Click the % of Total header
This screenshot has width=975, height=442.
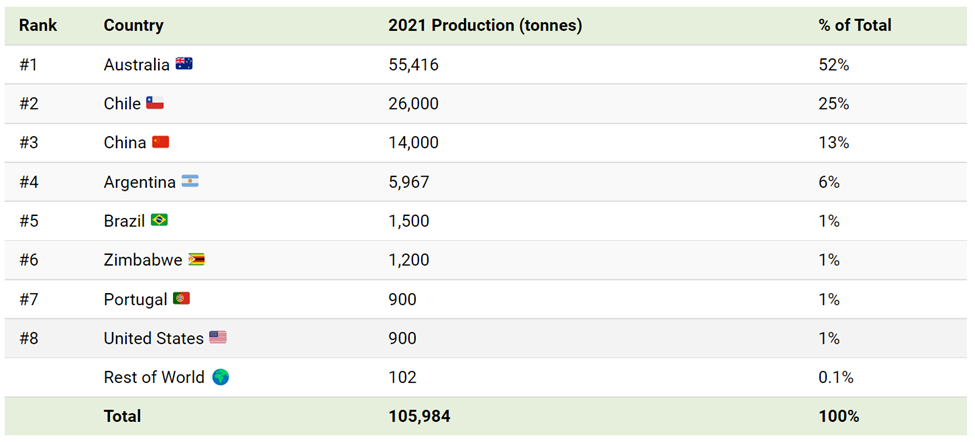(x=854, y=25)
